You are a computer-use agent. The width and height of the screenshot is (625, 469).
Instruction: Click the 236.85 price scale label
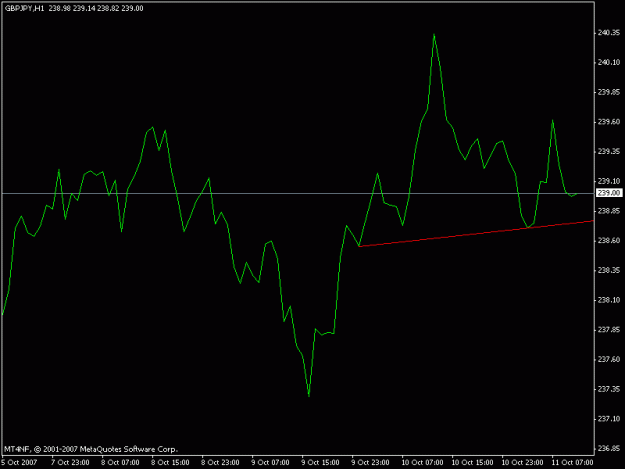[609, 448]
